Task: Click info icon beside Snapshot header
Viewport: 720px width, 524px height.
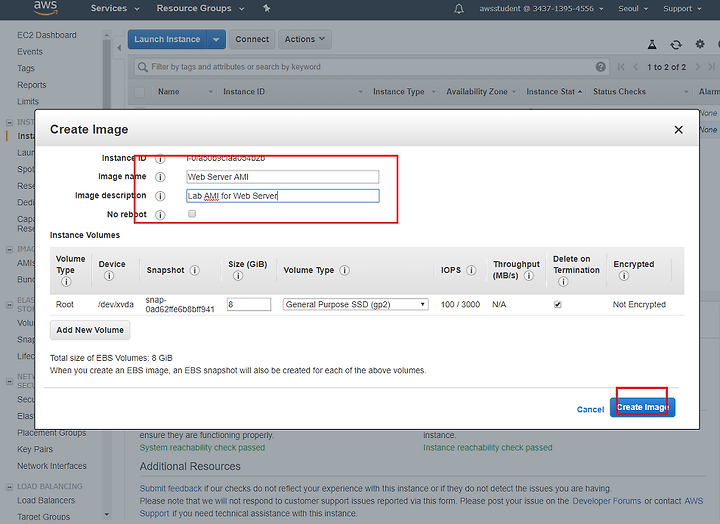Action: 195,270
